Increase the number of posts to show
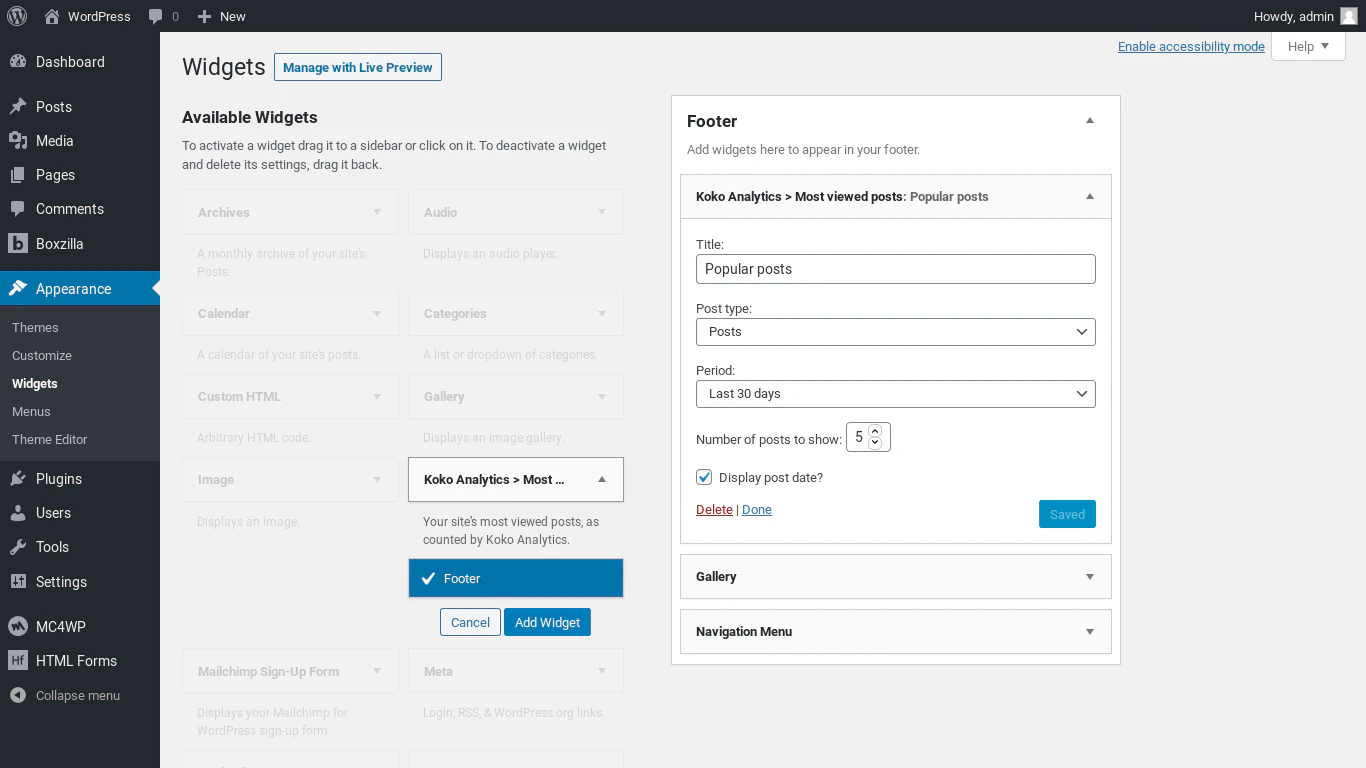 tap(875, 432)
